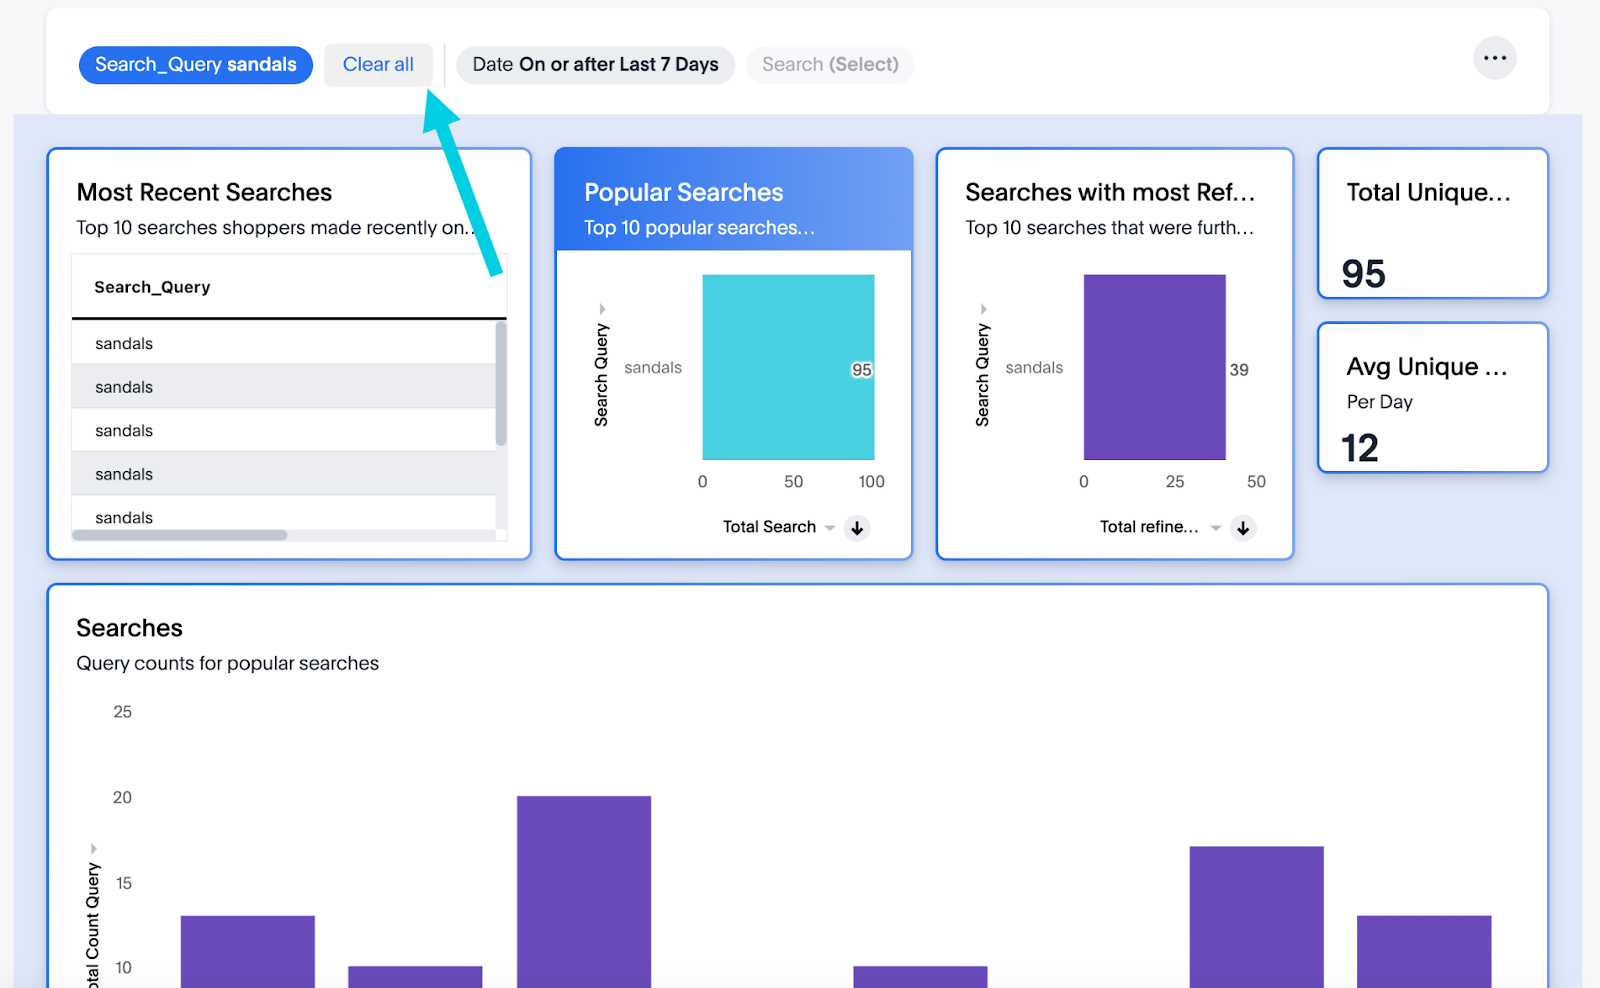Viewport: 1600px width, 988px height.
Task: Click the sandals axis label in Popular Searches
Action: (x=653, y=368)
